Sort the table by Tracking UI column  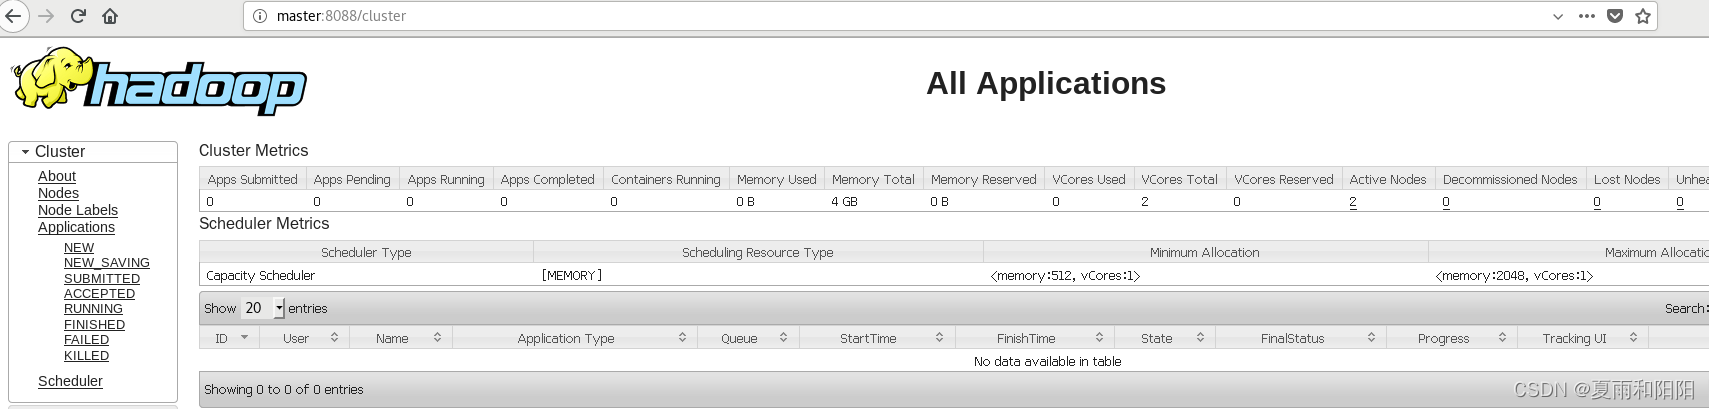click(1582, 338)
